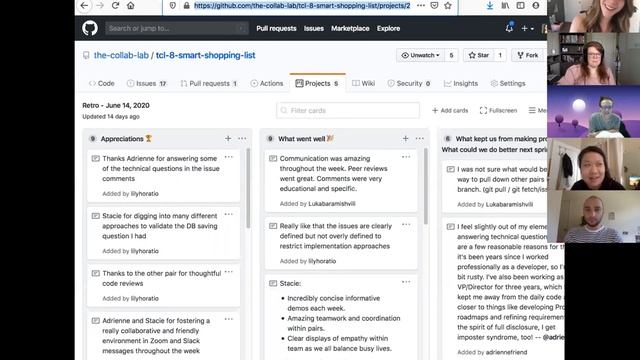Click lilyhoratio on Thanks Adrienne card
Viewport: 640px width, 360px height.
tap(144, 193)
